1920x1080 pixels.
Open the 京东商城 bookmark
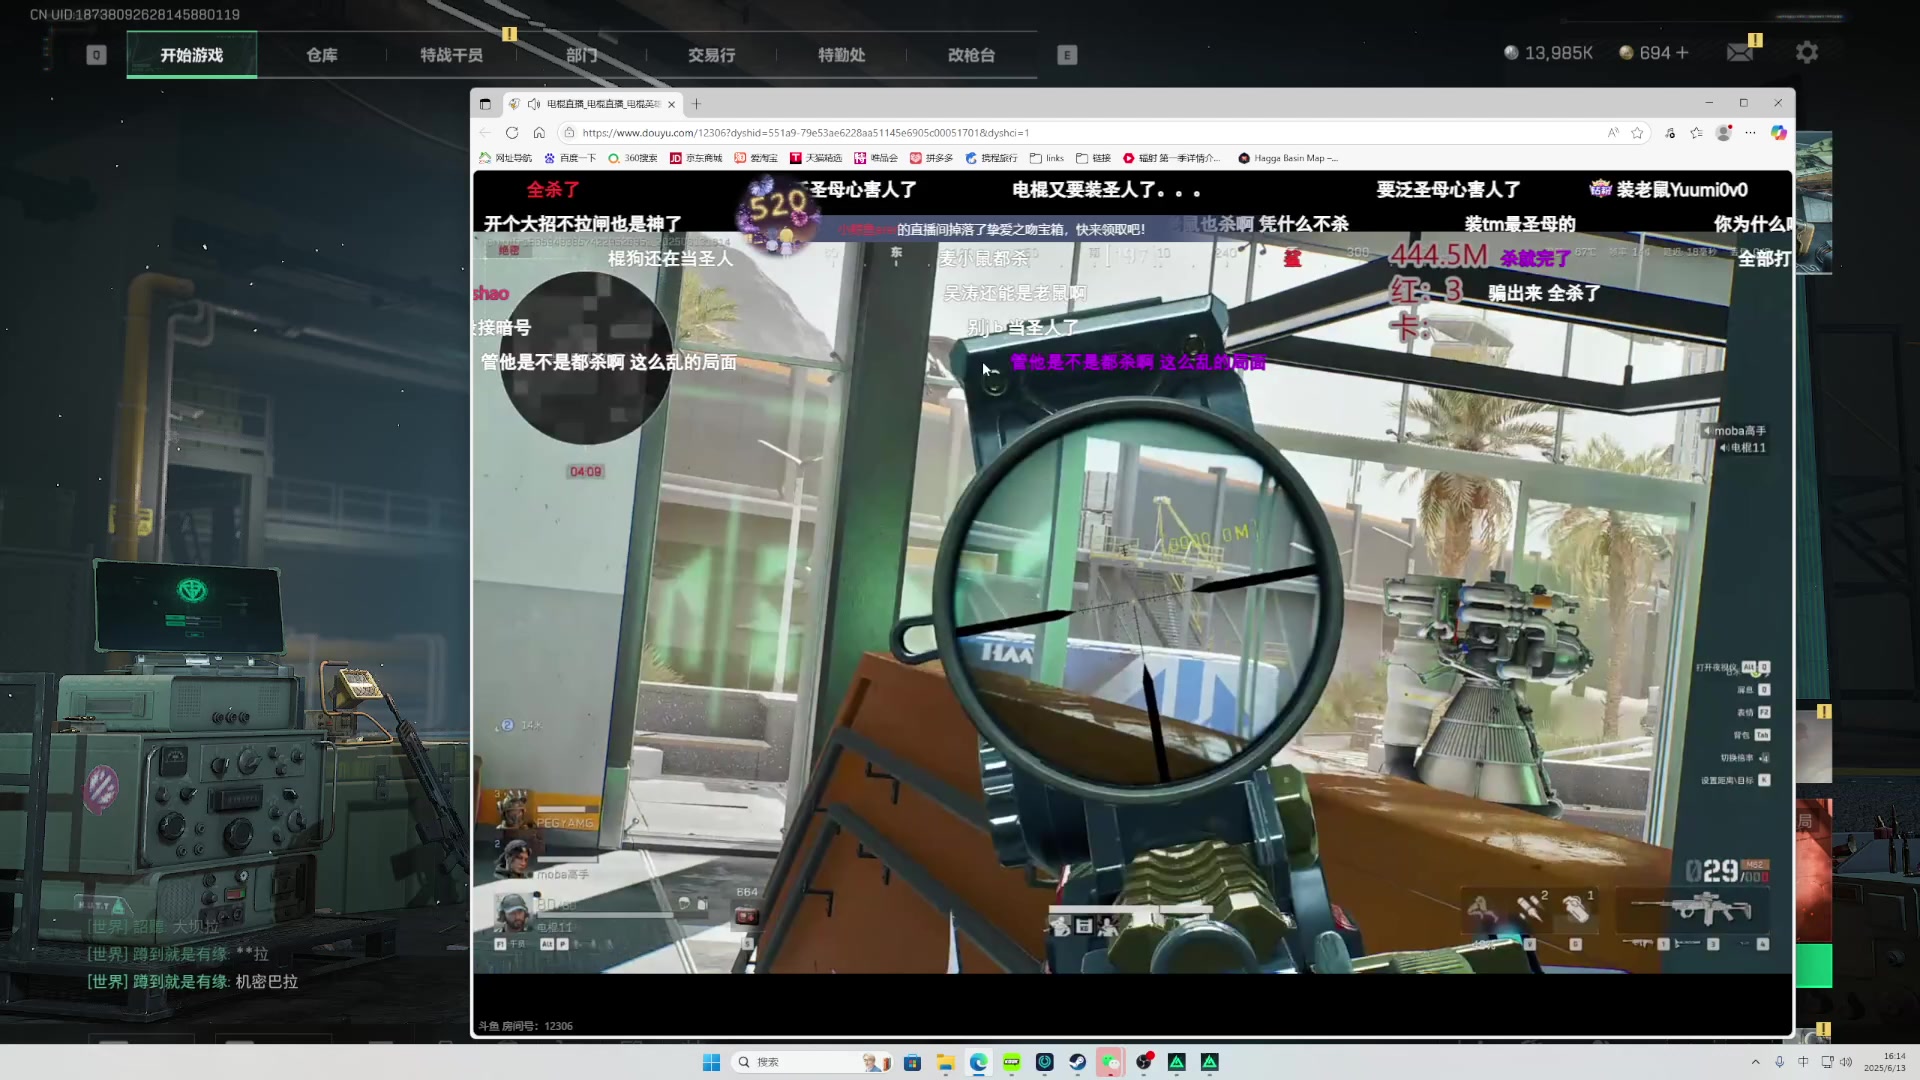click(696, 158)
